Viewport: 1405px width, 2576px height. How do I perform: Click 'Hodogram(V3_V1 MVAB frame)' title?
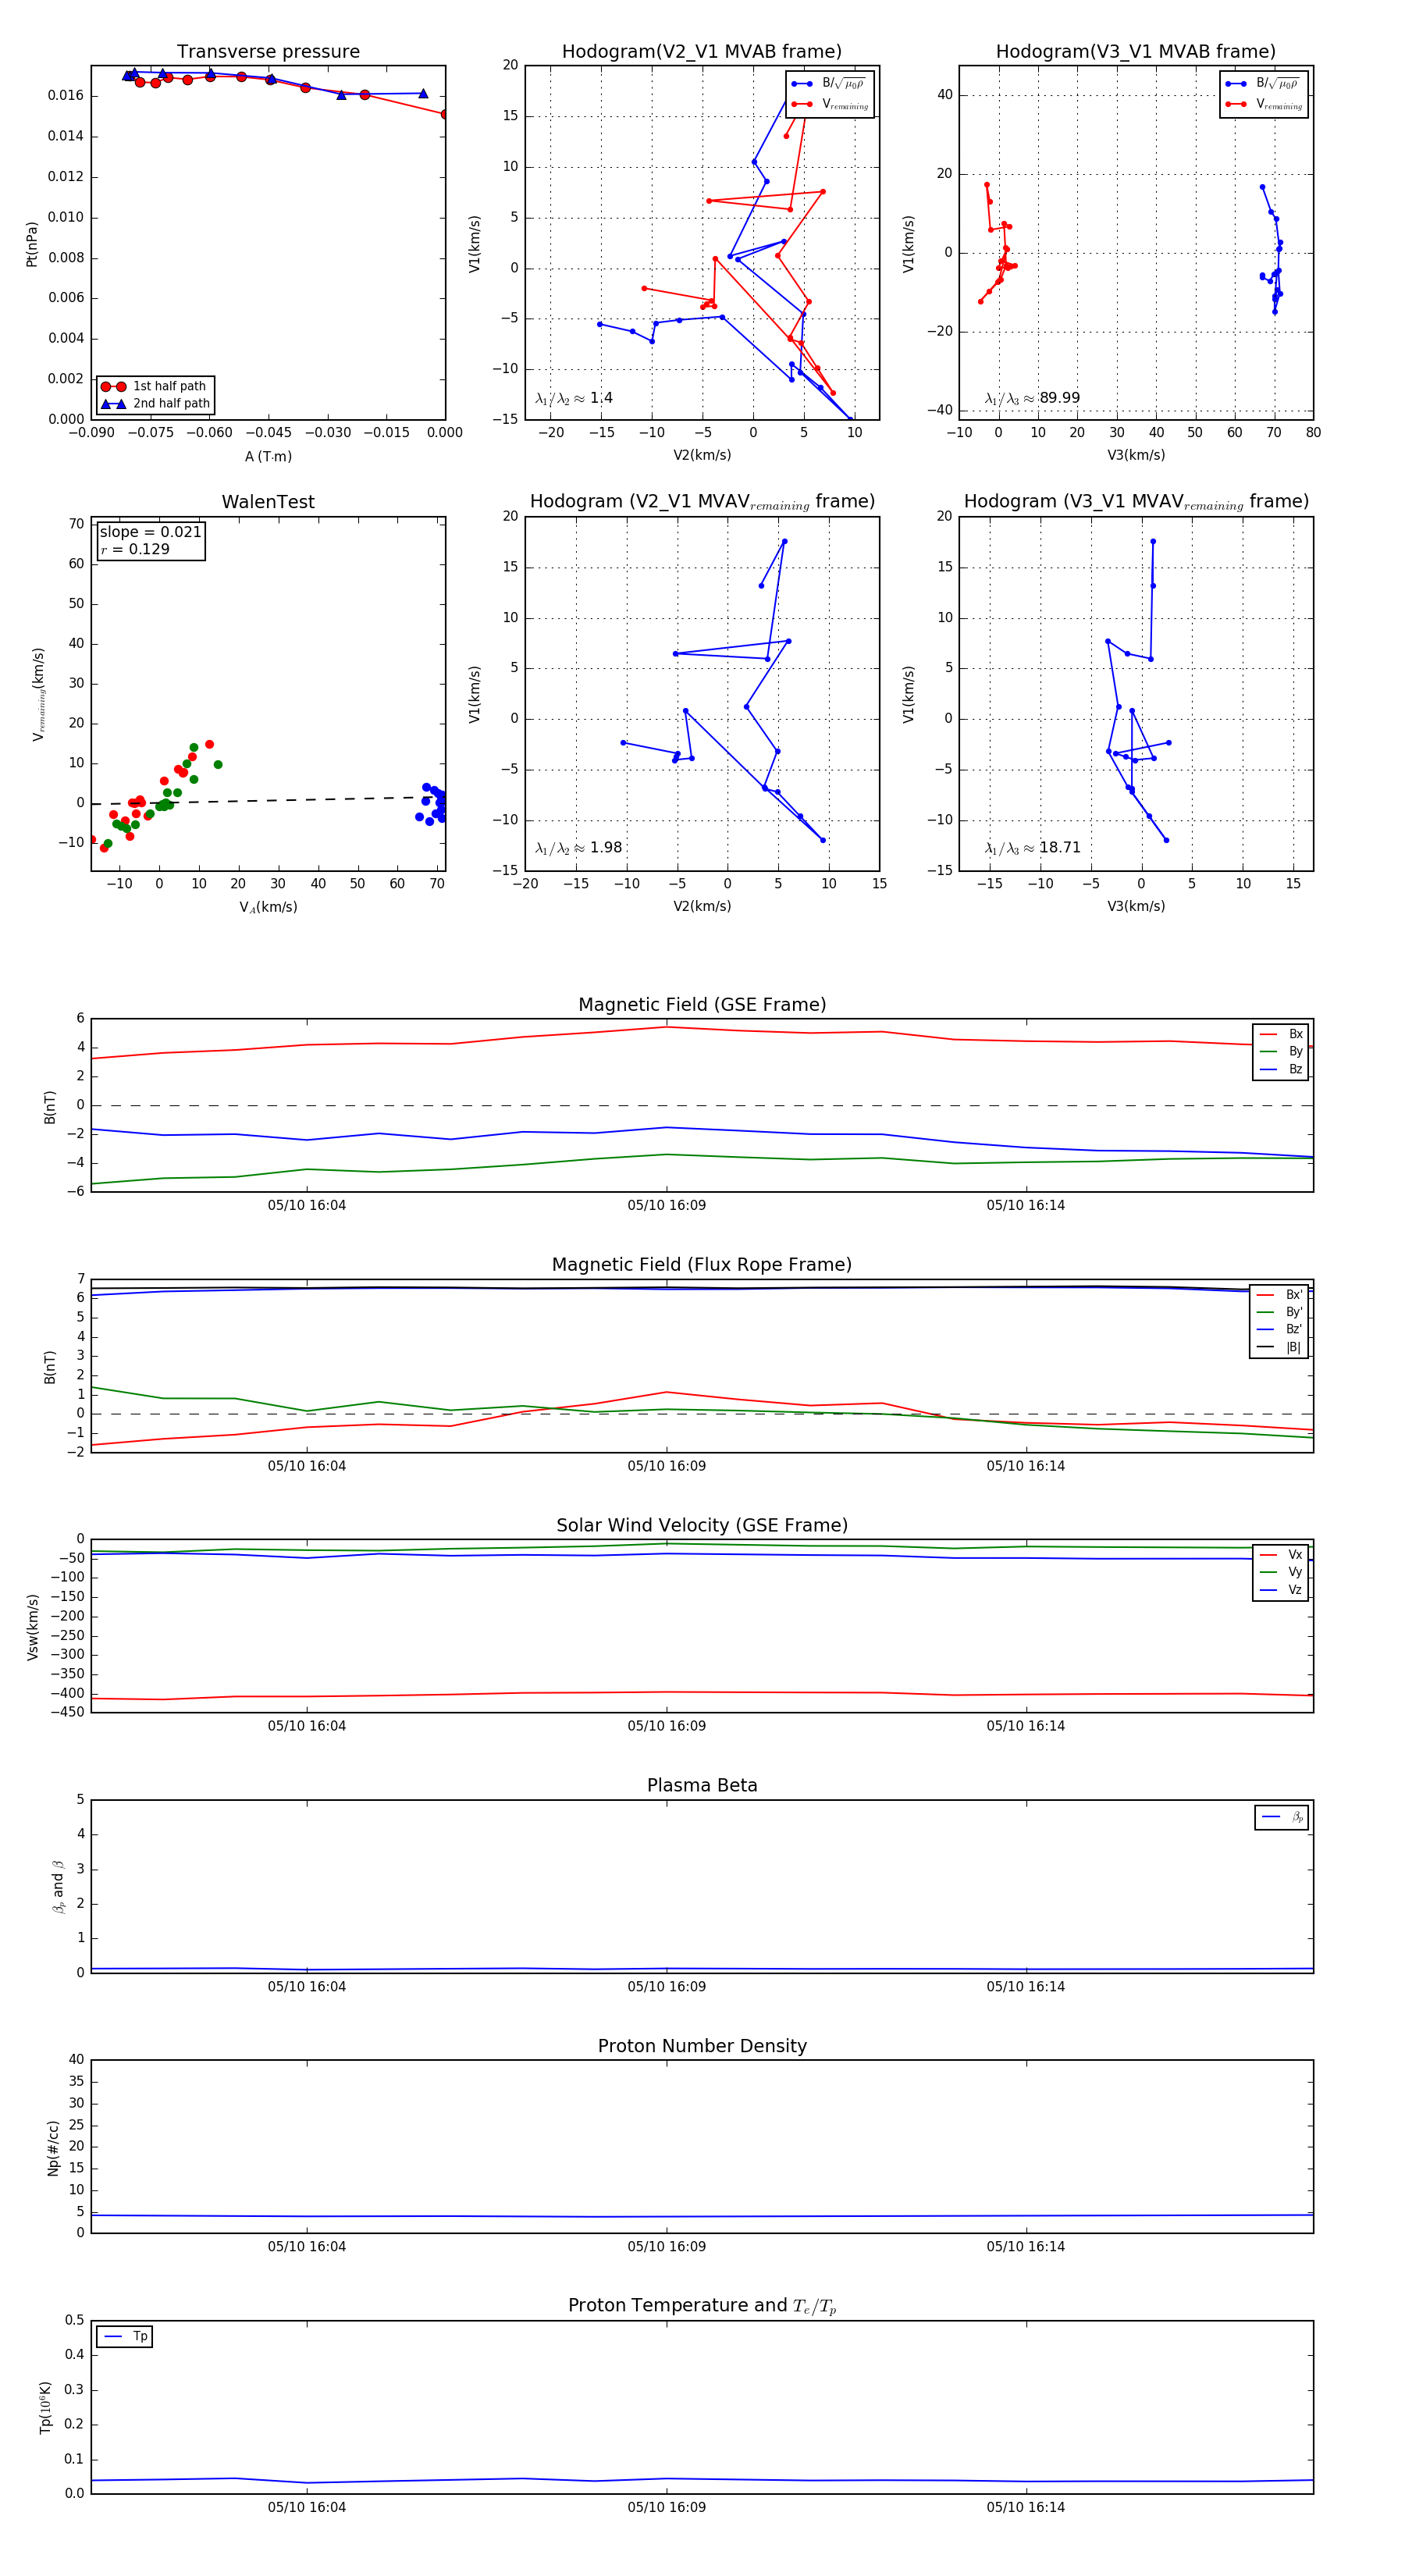[1136, 52]
